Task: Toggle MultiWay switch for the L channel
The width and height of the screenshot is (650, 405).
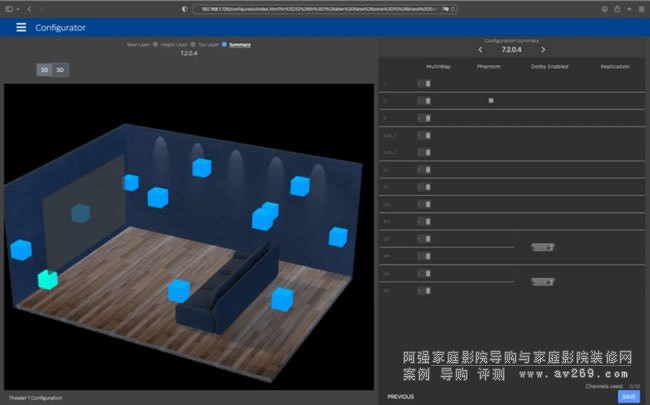Action: pos(423,84)
